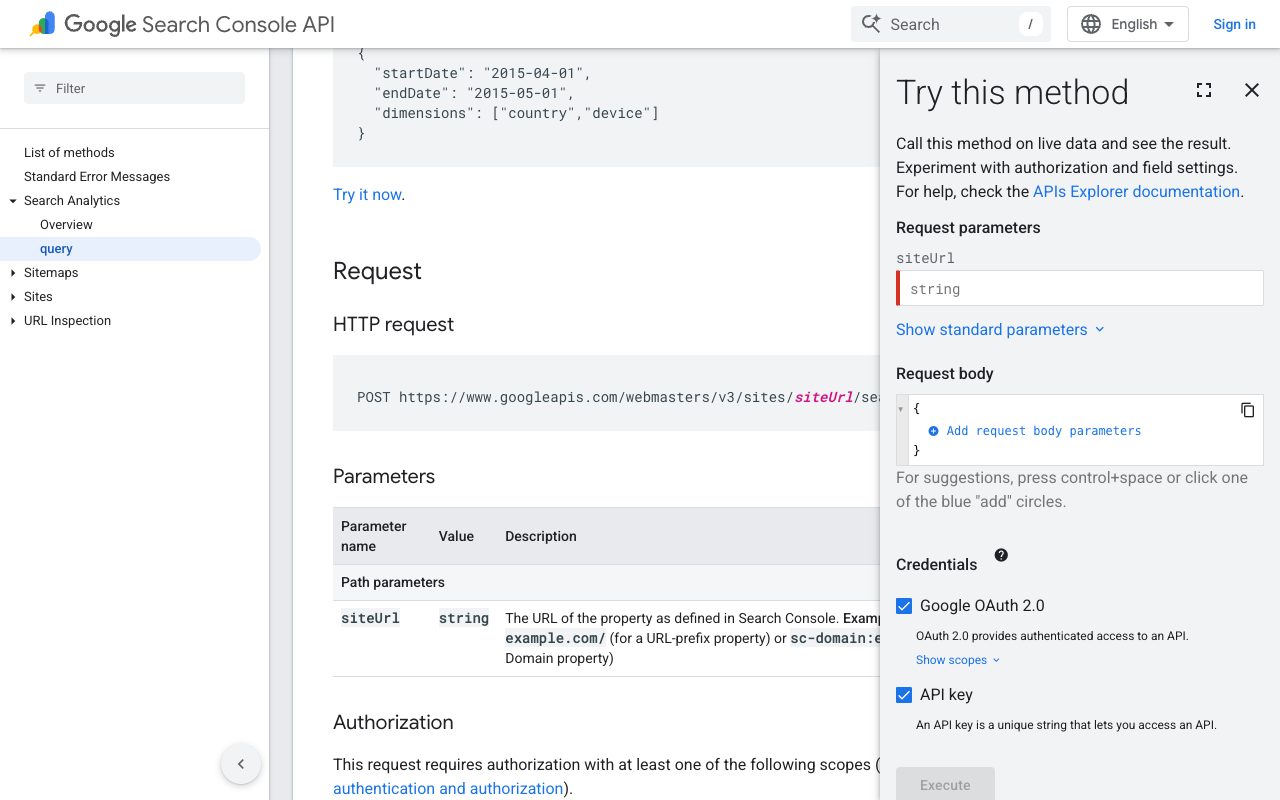Click the filter icon in sidebar

point(40,88)
